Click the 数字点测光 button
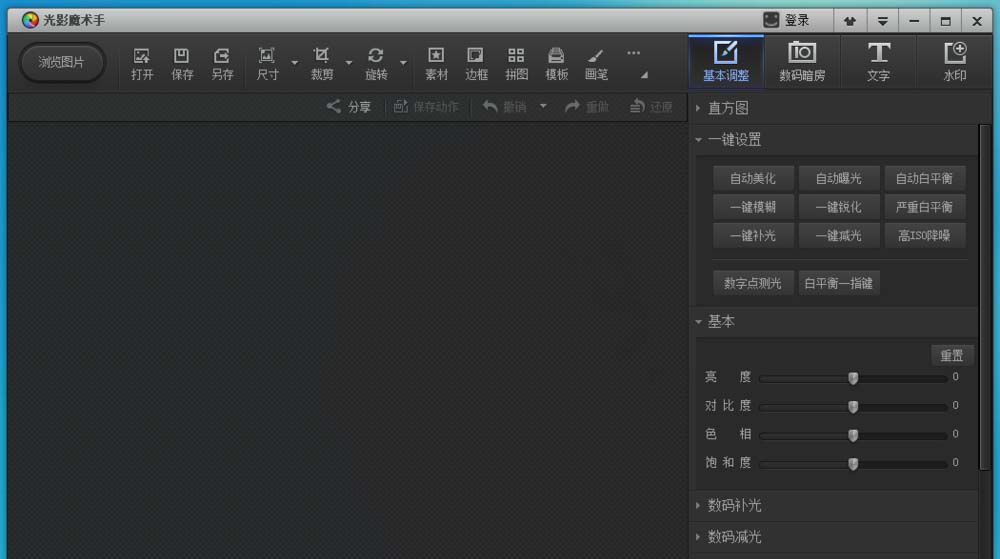The image size is (1000, 559). click(x=753, y=283)
